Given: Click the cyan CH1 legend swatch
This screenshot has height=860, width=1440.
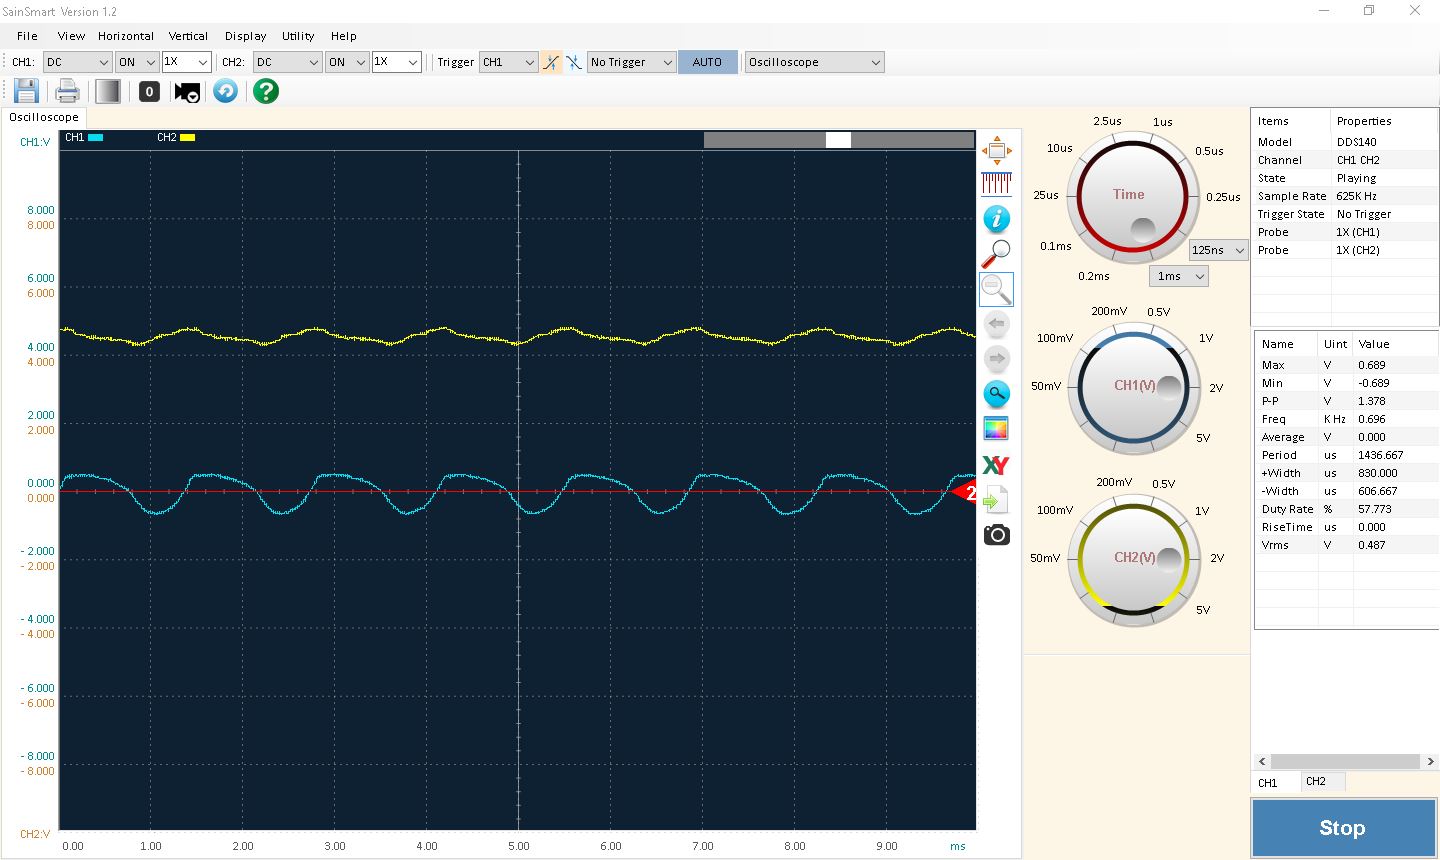Looking at the screenshot, I should pyautogui.click(x=95, y=138).
